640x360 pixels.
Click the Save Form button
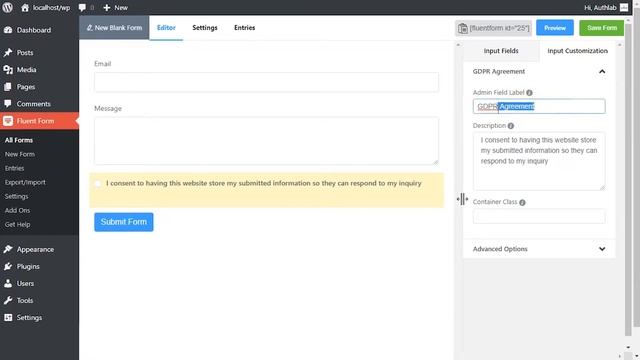(602, 28)
